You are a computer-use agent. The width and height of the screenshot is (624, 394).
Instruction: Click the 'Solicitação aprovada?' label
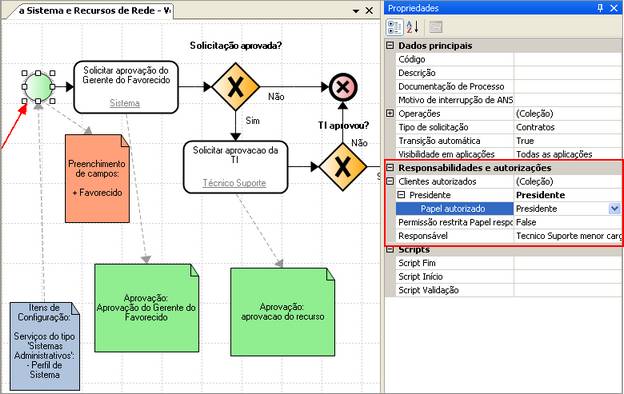click(236, 46)
